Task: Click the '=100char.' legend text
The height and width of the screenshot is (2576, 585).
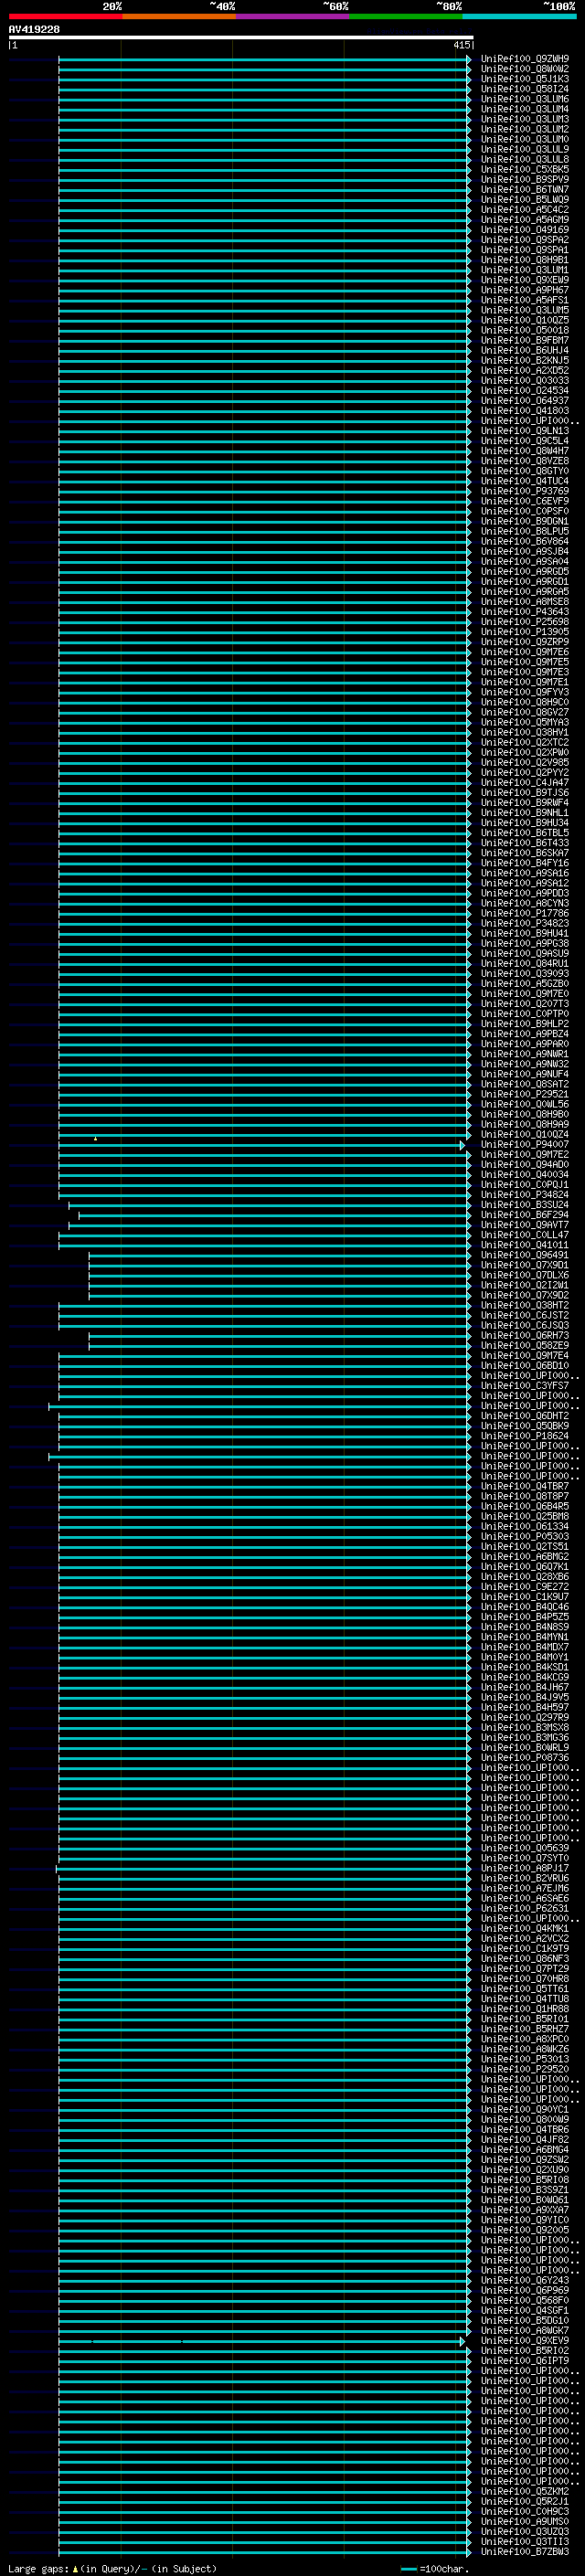Action: pos(444,2568)
